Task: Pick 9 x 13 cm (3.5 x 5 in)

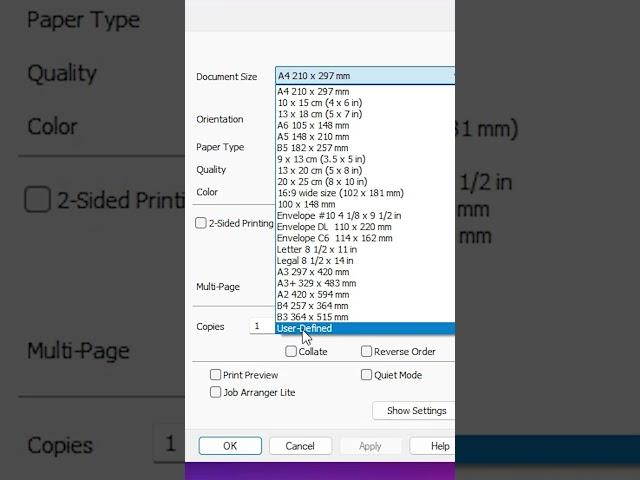Action: tap(365, 159)
